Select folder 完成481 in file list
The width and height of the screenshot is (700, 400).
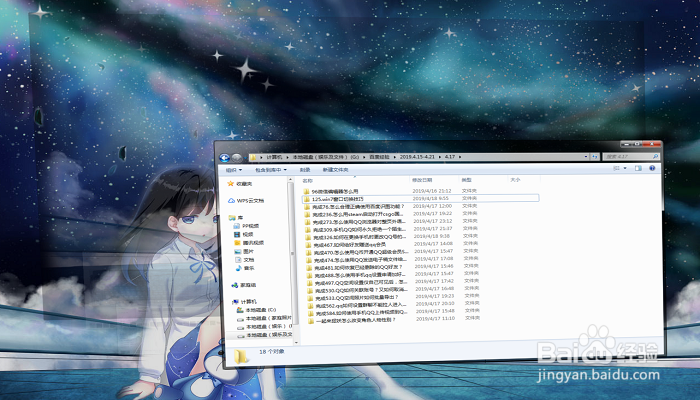tap(355, 268)
